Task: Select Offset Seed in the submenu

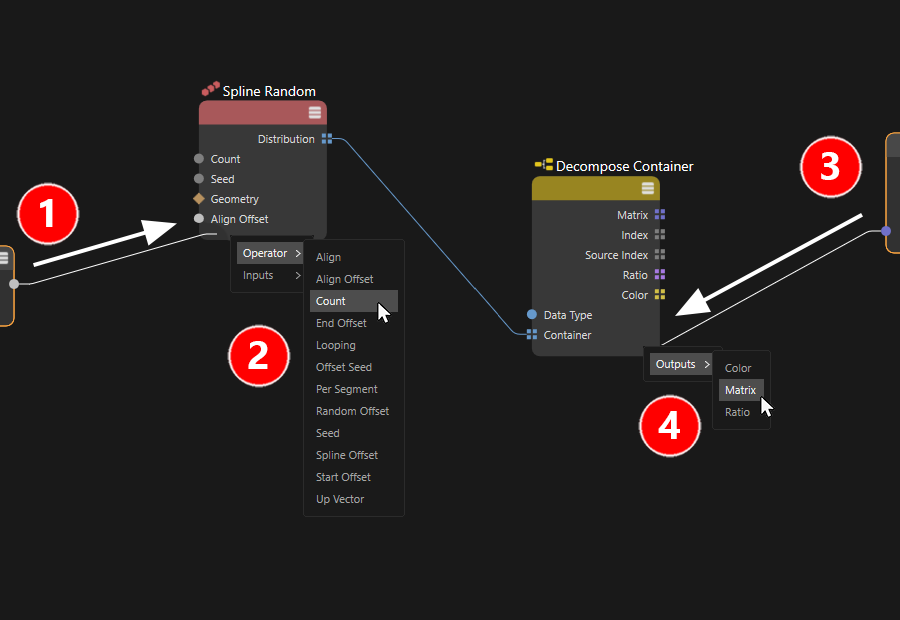Action: tap(354, 367)
